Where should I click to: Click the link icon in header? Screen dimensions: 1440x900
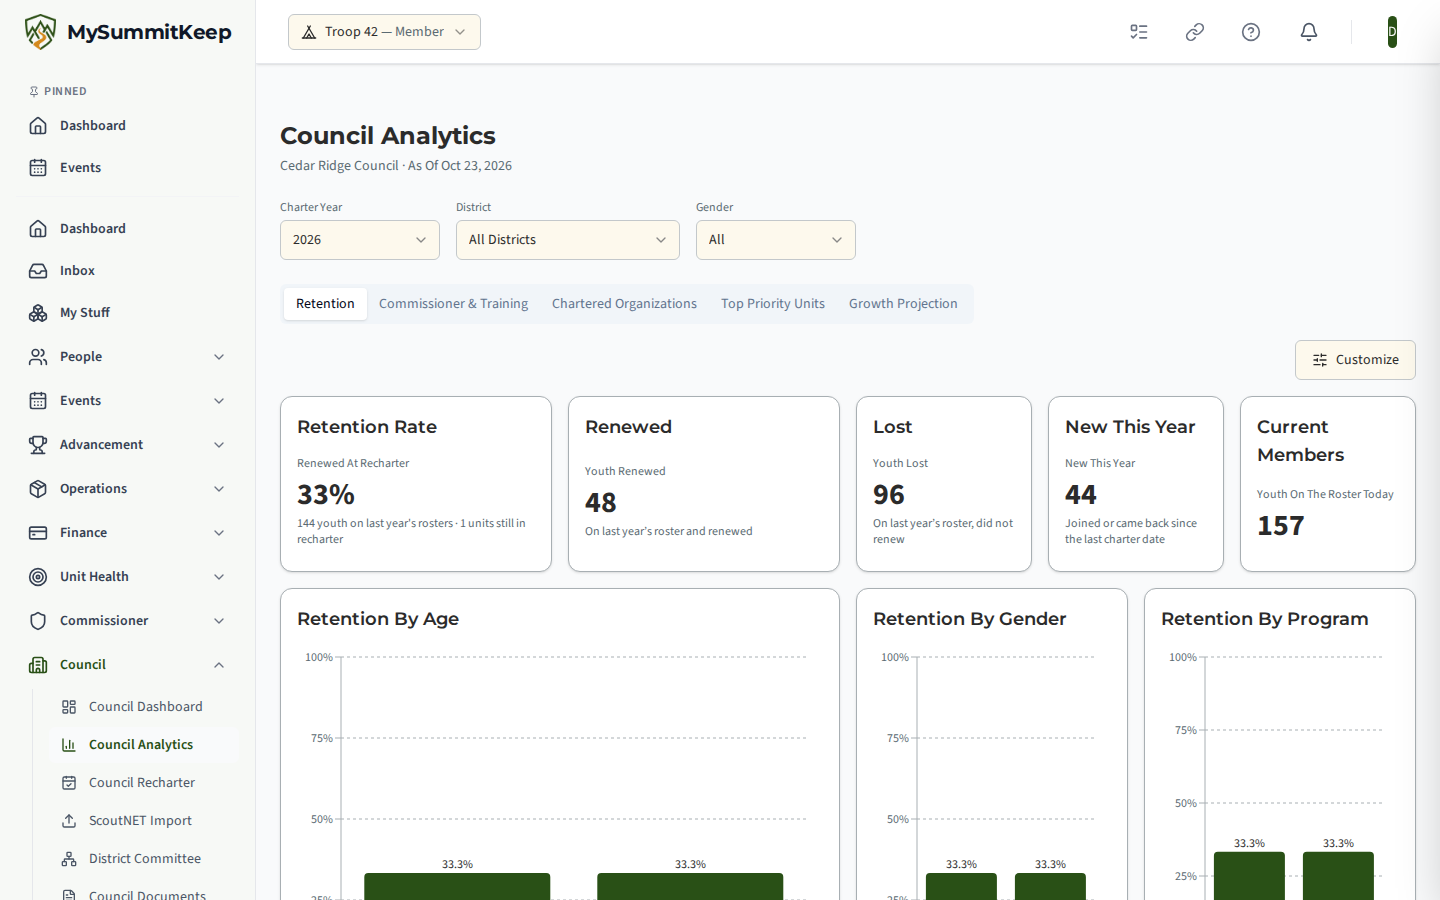(x=1195, y=32)
